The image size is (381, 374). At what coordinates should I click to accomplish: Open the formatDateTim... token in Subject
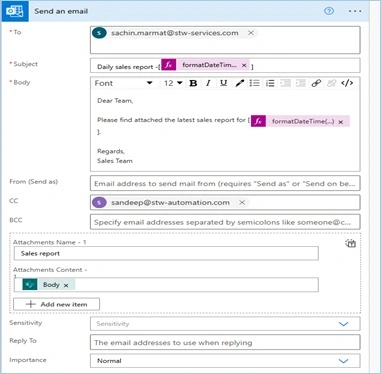[209, 65]
